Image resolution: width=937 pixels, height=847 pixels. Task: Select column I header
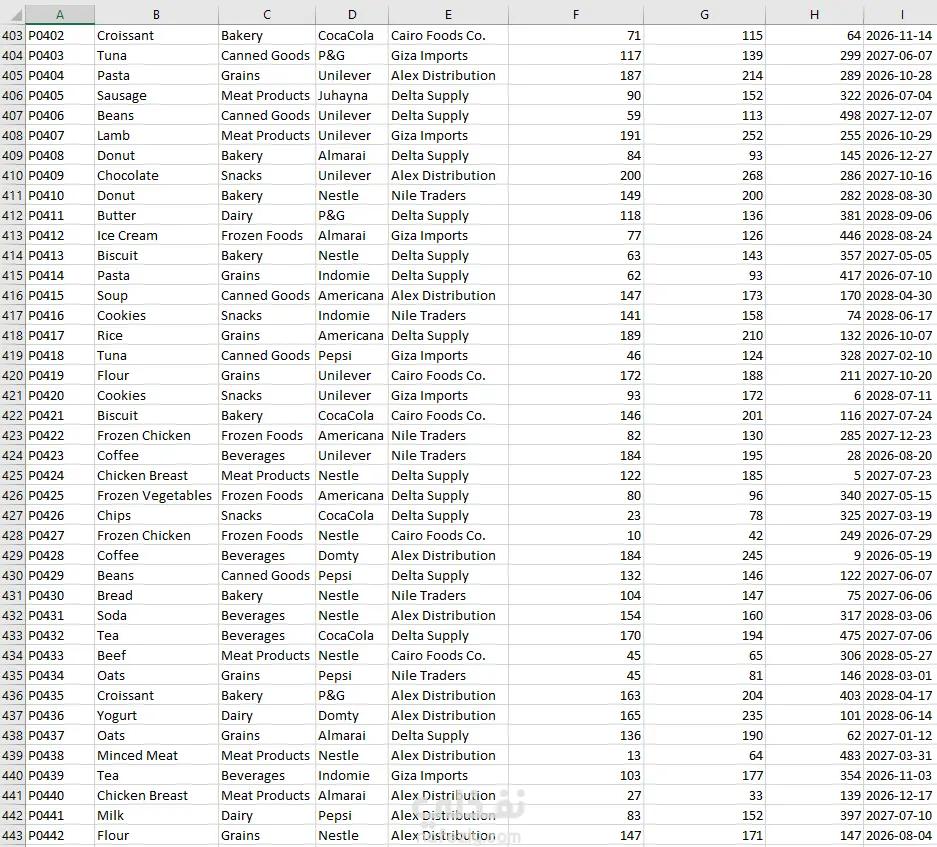[x=901, y=14]
